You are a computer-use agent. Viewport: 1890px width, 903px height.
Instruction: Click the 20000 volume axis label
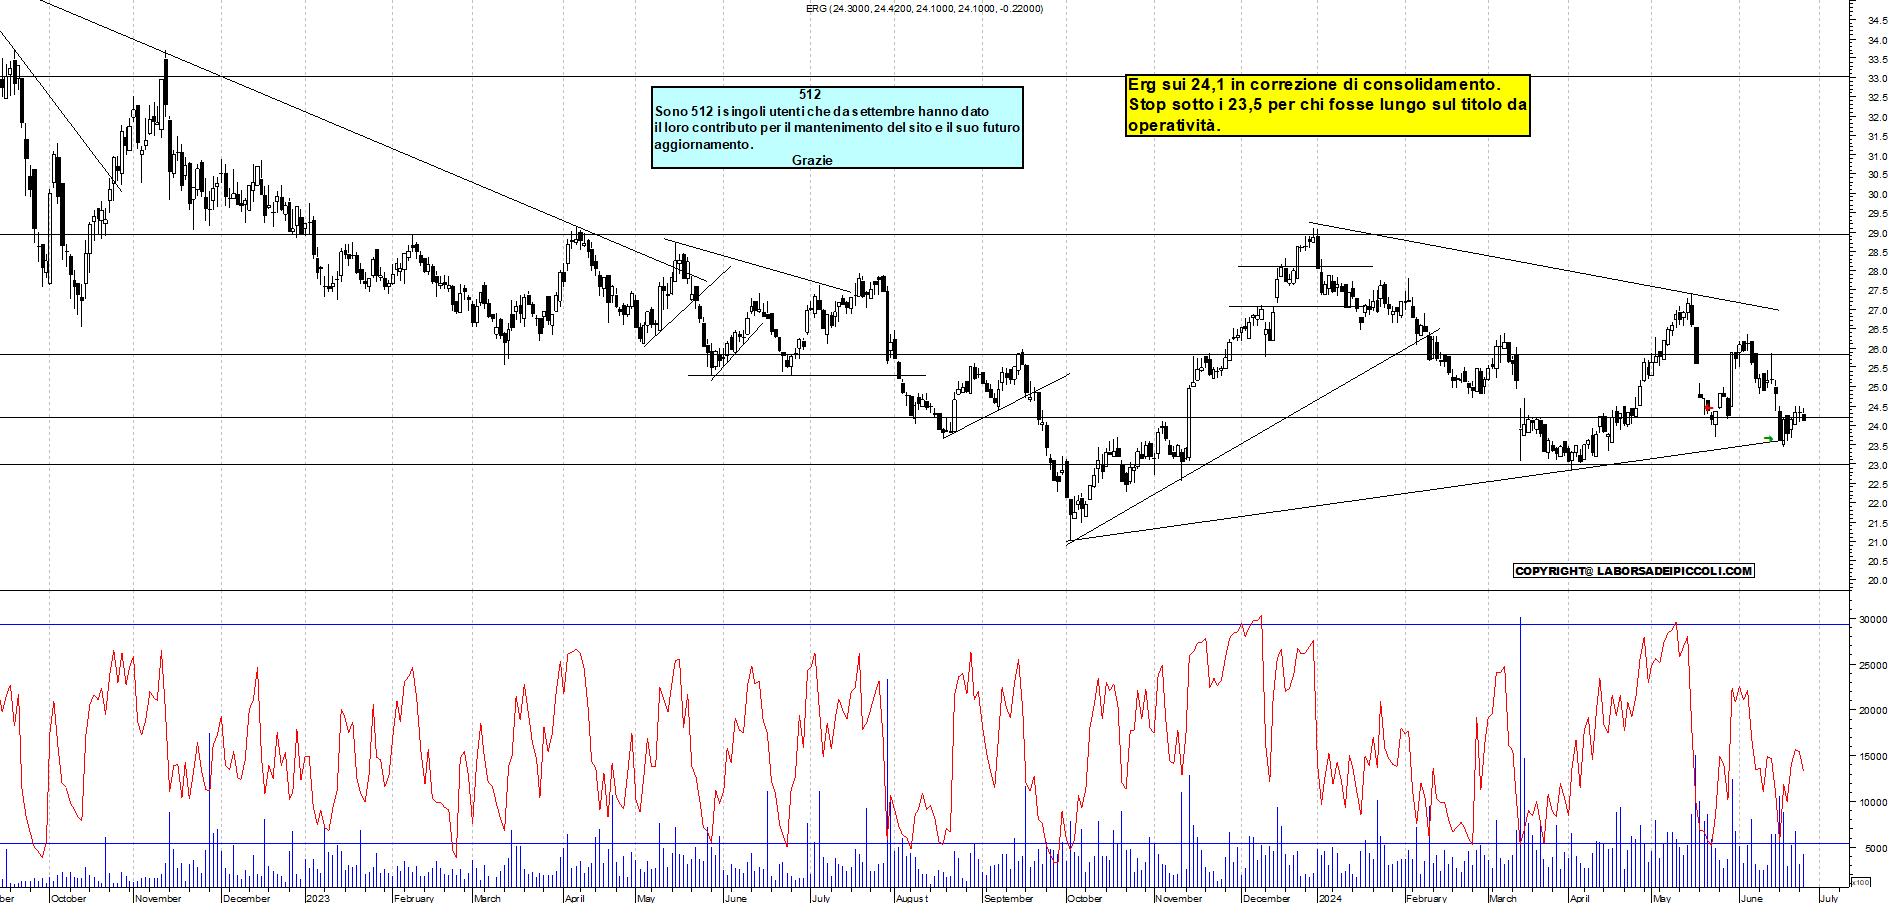(x=1873, y=711)
